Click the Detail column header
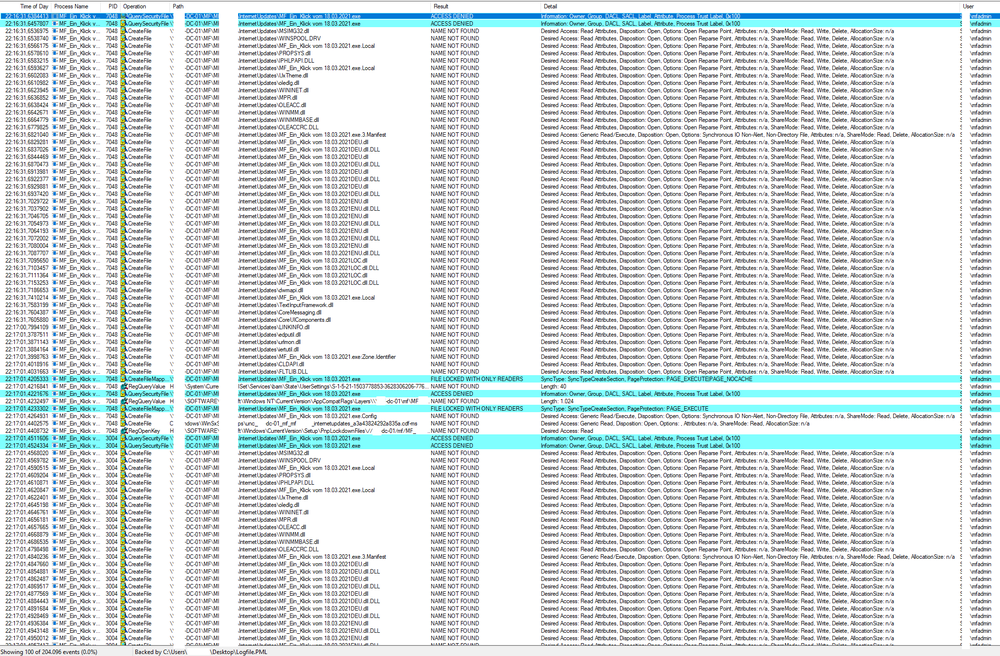The image size is (1000, 656). pyautogui.click(x=550, y=6)
